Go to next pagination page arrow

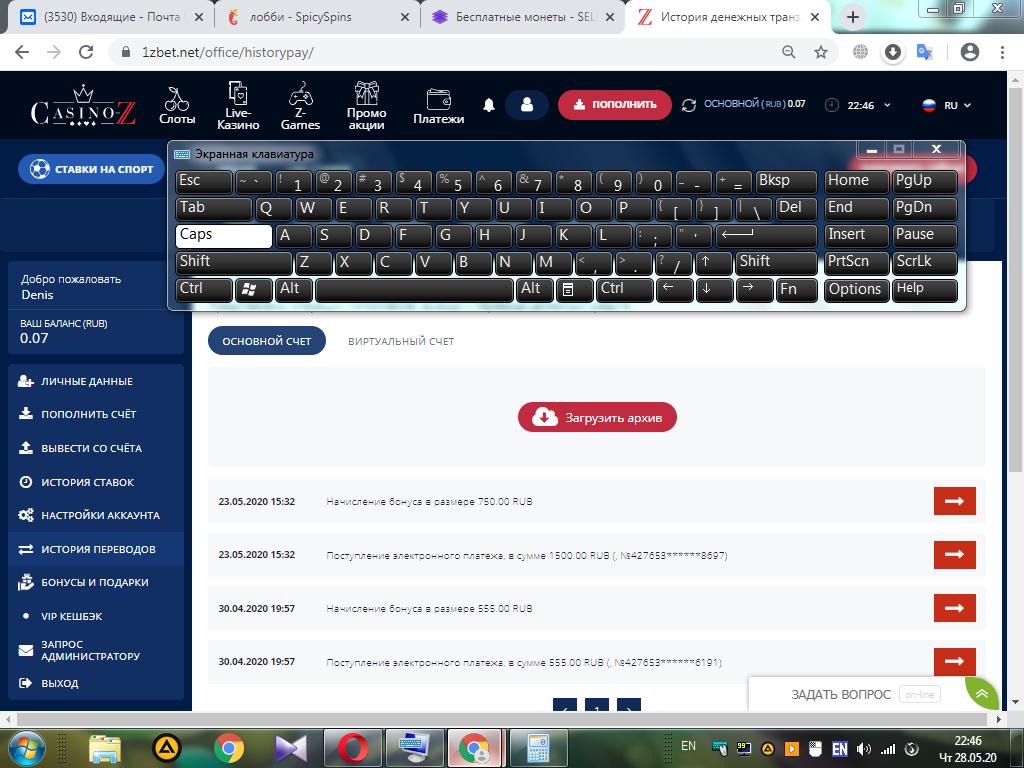[629, 705]
